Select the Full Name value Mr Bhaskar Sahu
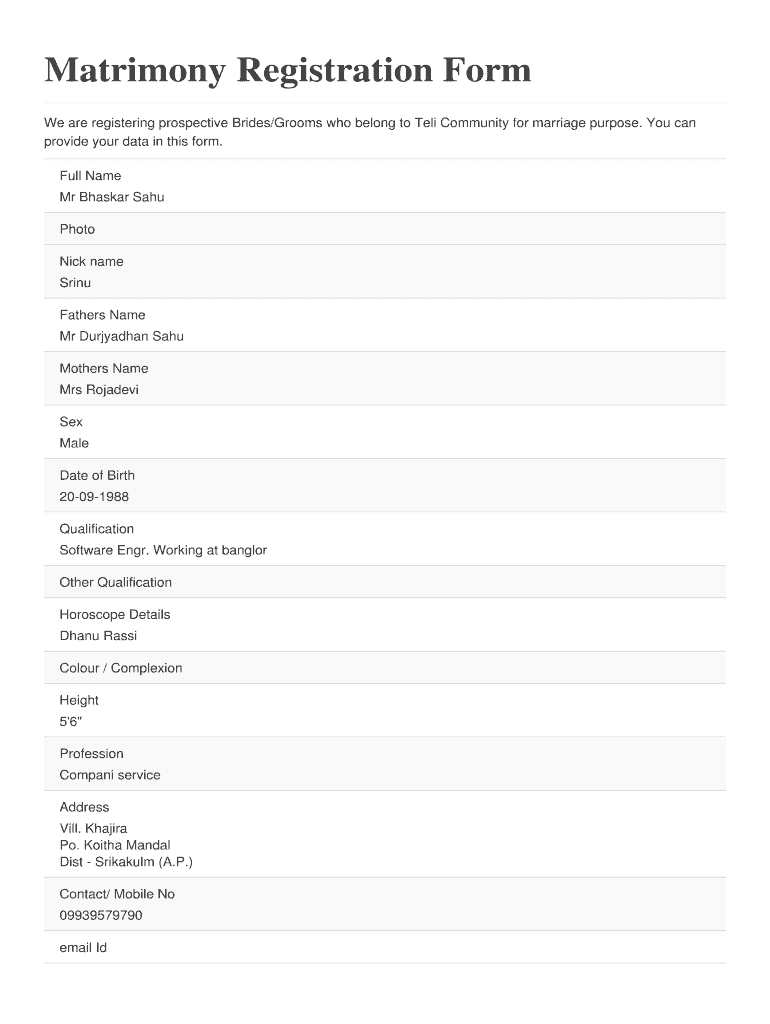This screenshot has width=770, height=1024. (112, 197)
